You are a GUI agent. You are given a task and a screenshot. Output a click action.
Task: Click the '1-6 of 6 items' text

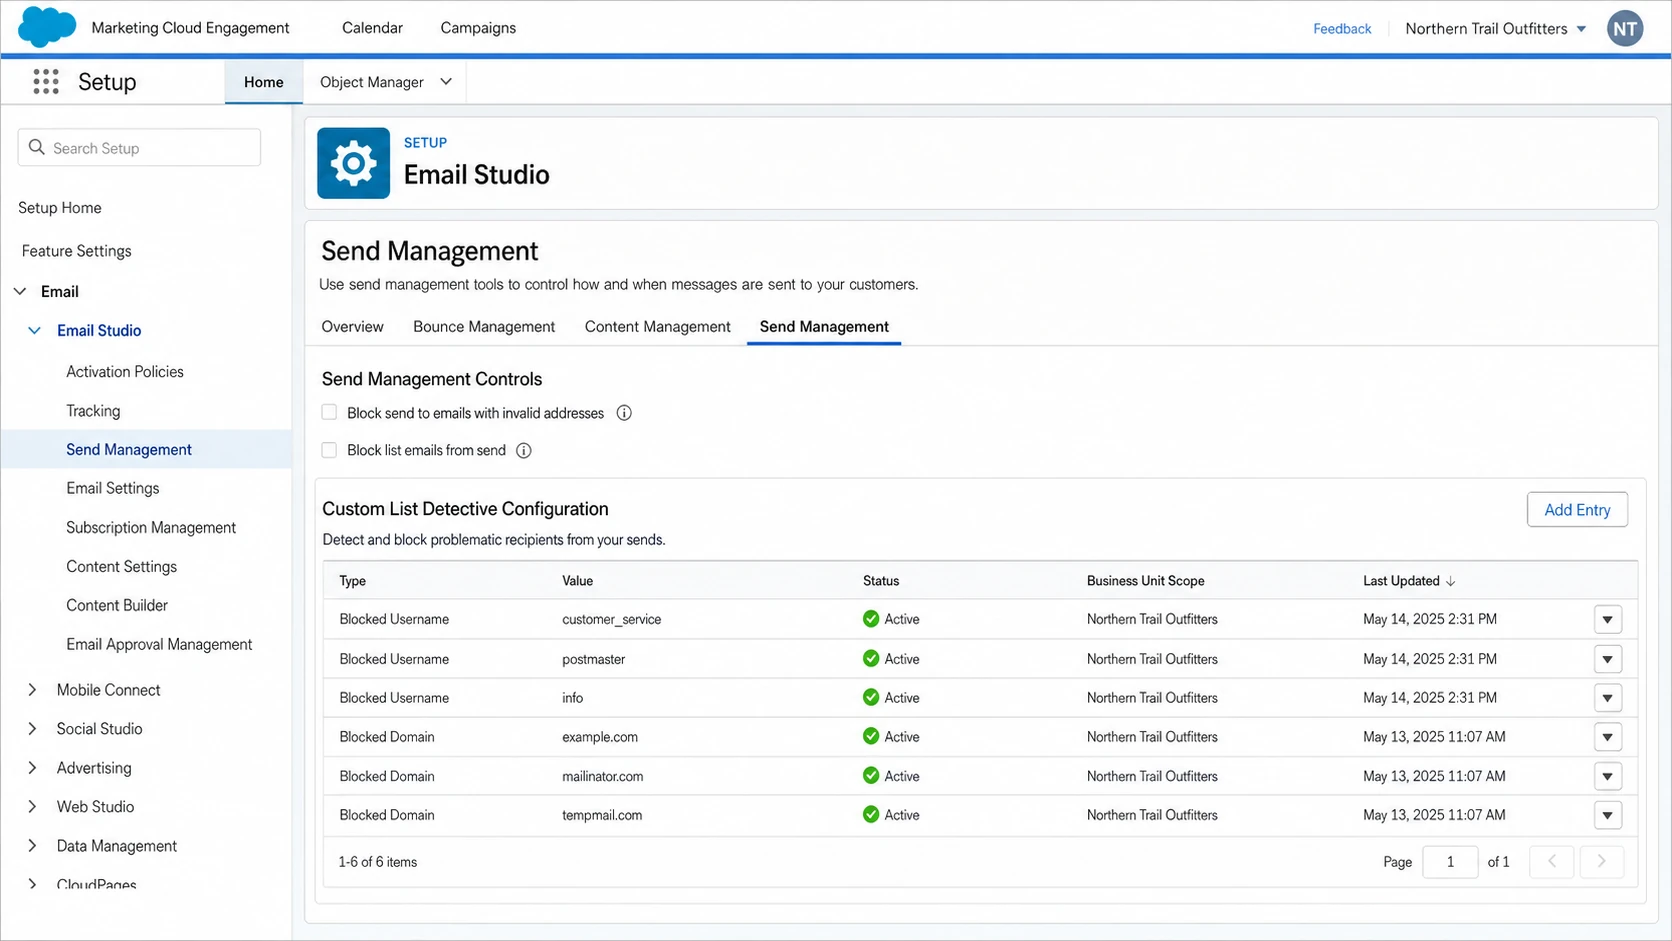pos(378,862)
